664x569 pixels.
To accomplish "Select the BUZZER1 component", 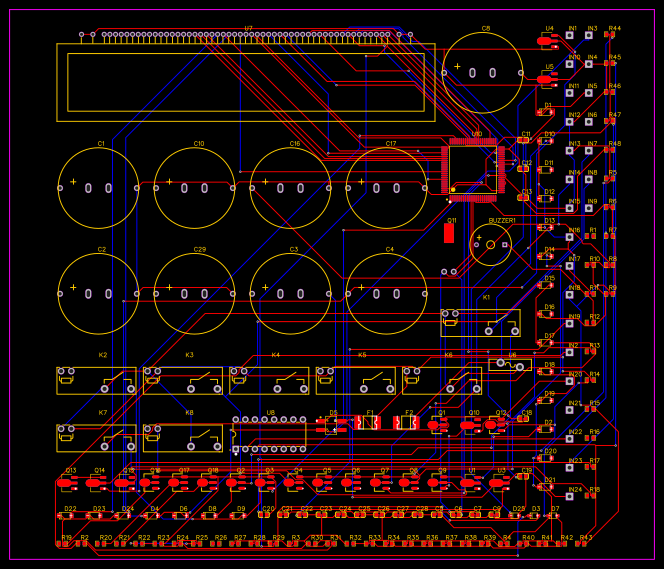I will point(490,245).
